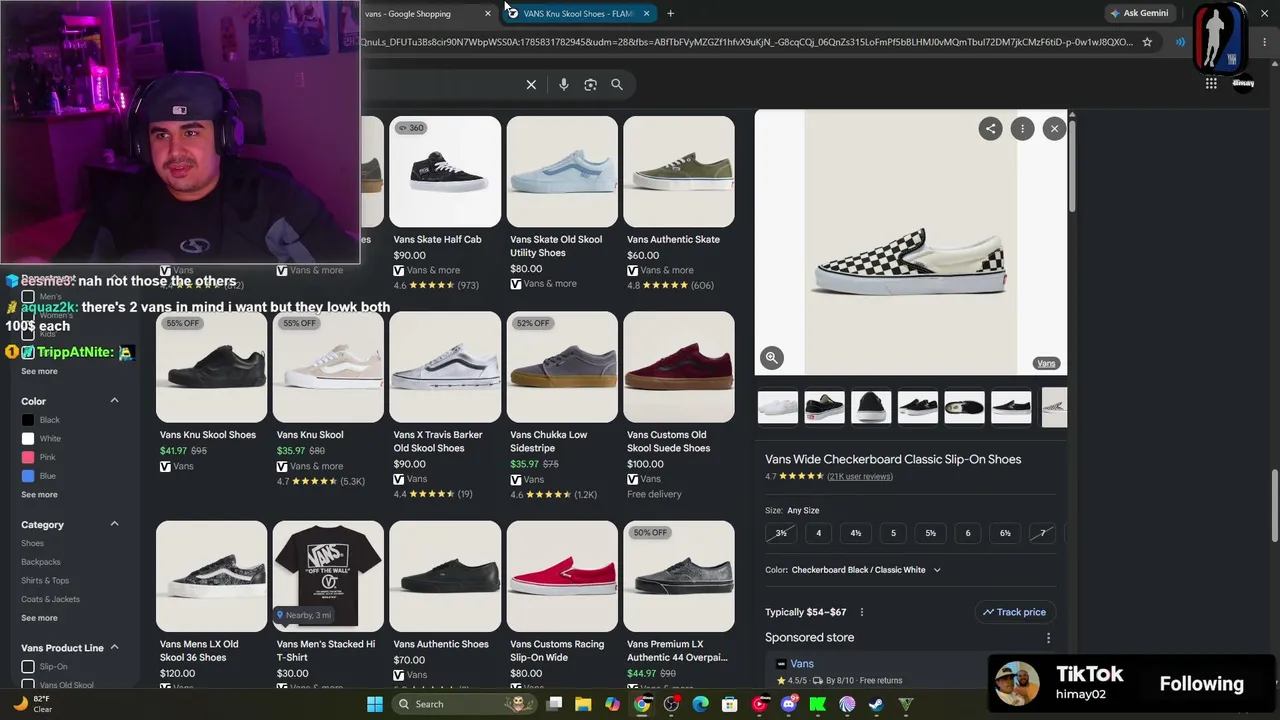Select size 4½
This screenshot has width=1280, height=720.
pyautogui.click(x=856, y=533)
